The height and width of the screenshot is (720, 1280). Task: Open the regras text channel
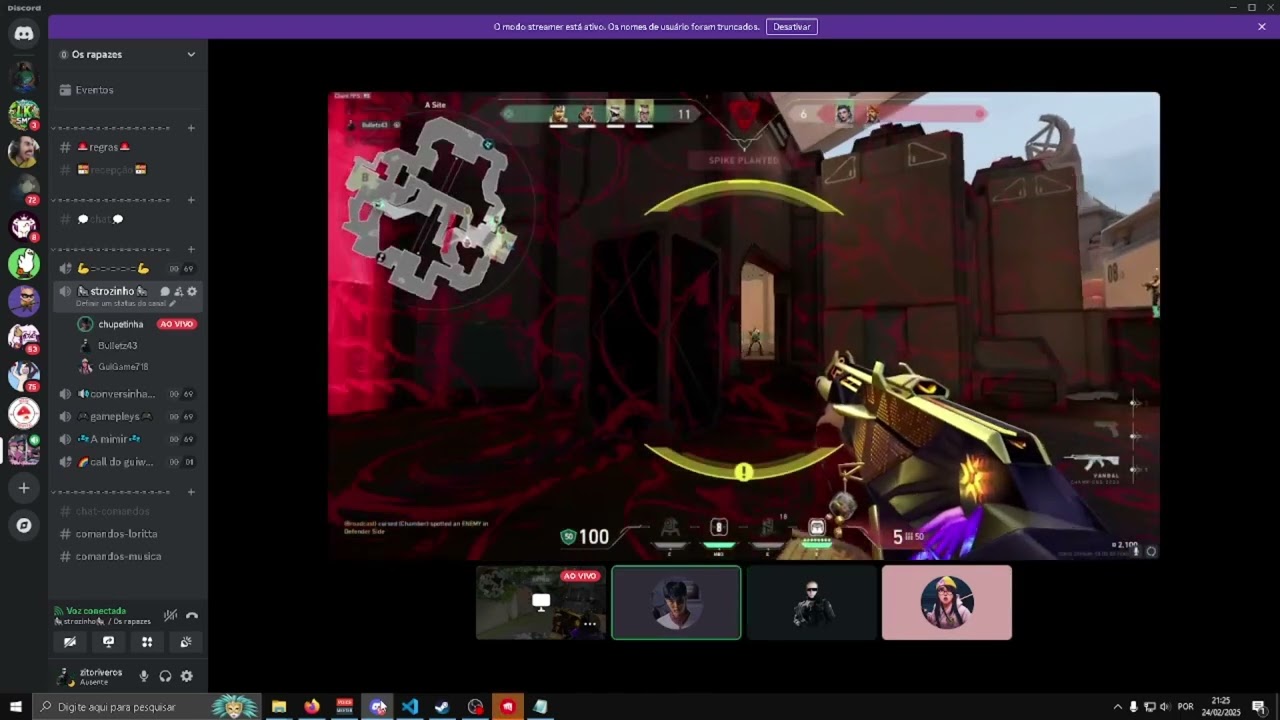[128, 147]
